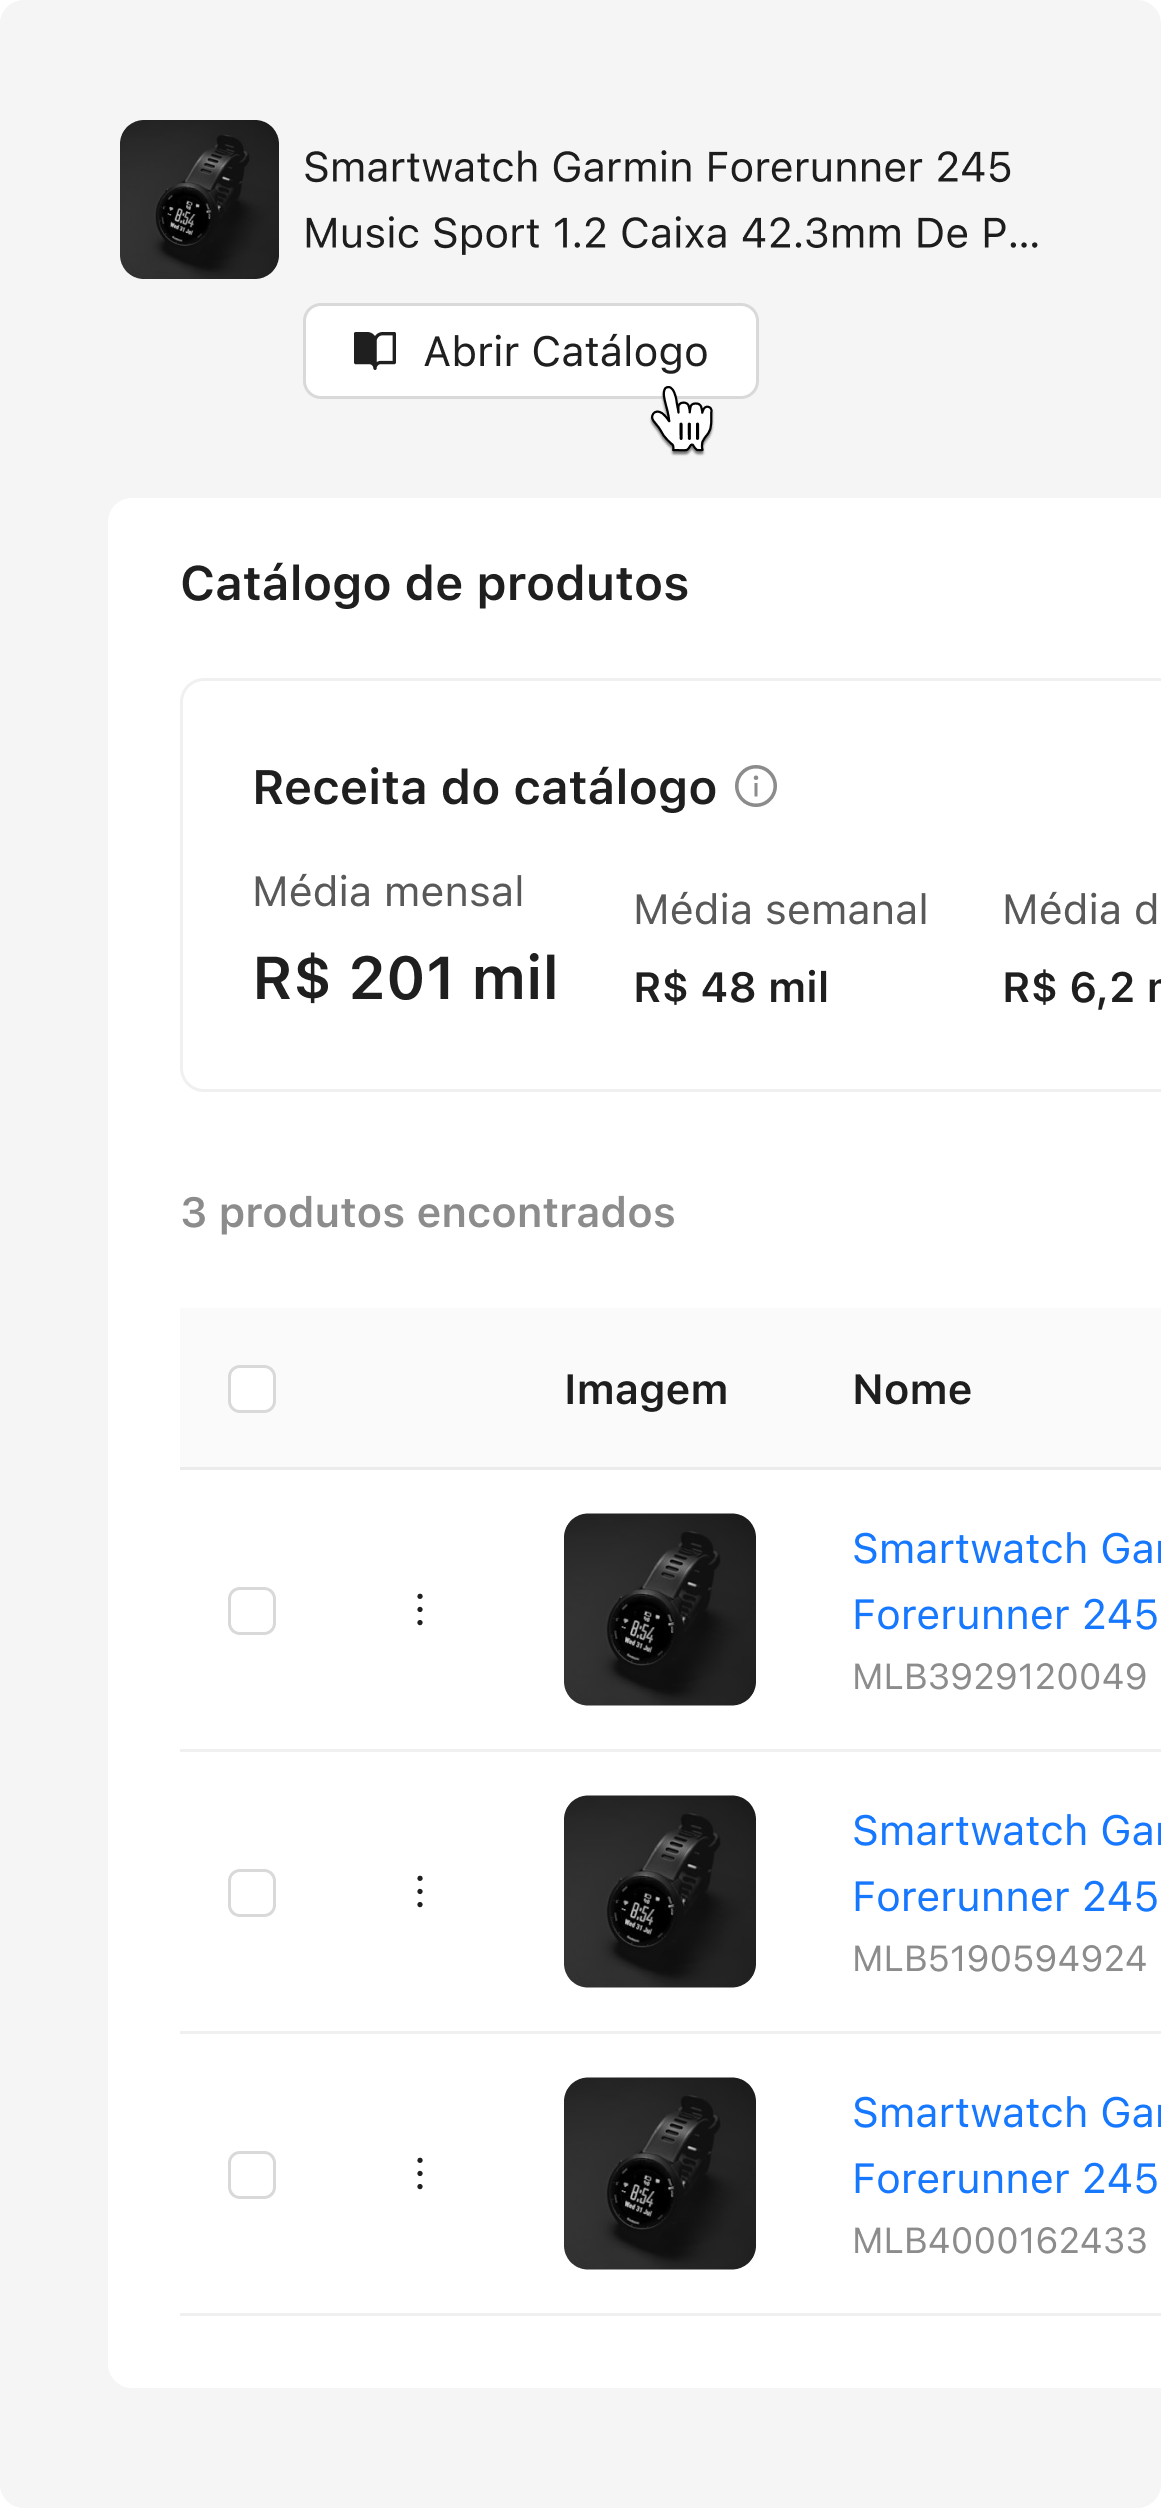This screenshot has width=1161, height=2508.
Task: Click the top Garmin Forerunner header thumbnail
Action: click(x=199, y=199)
